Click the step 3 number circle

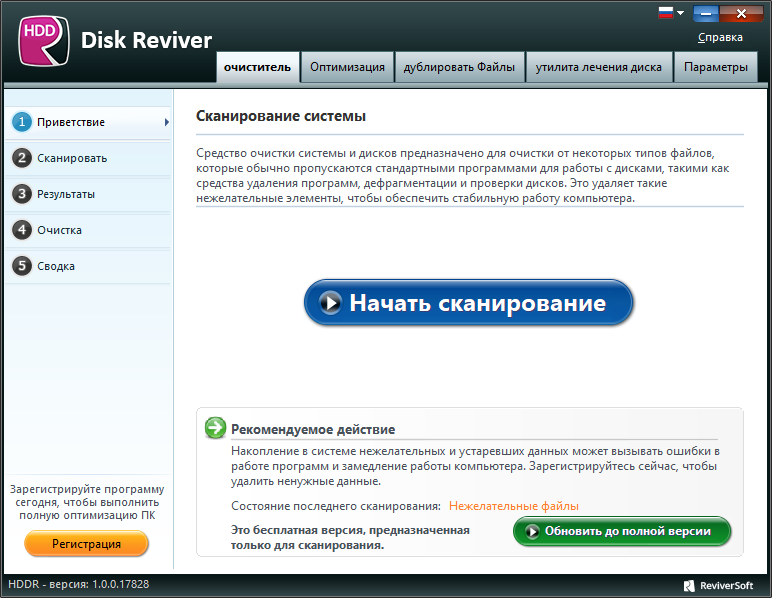point(22,194)
